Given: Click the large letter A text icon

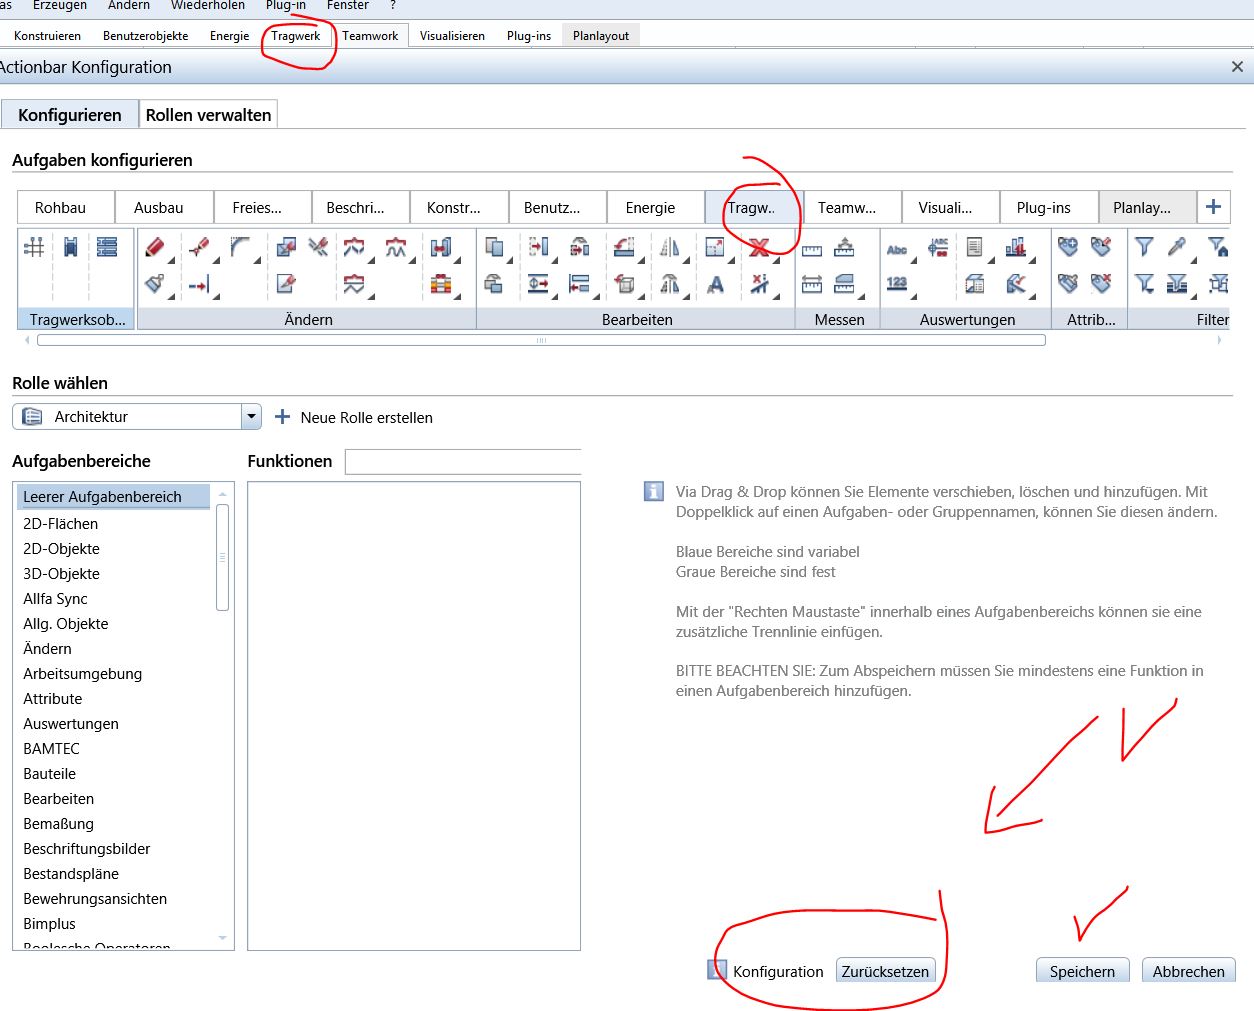Looking at the screenshot, I should point(715,285).
